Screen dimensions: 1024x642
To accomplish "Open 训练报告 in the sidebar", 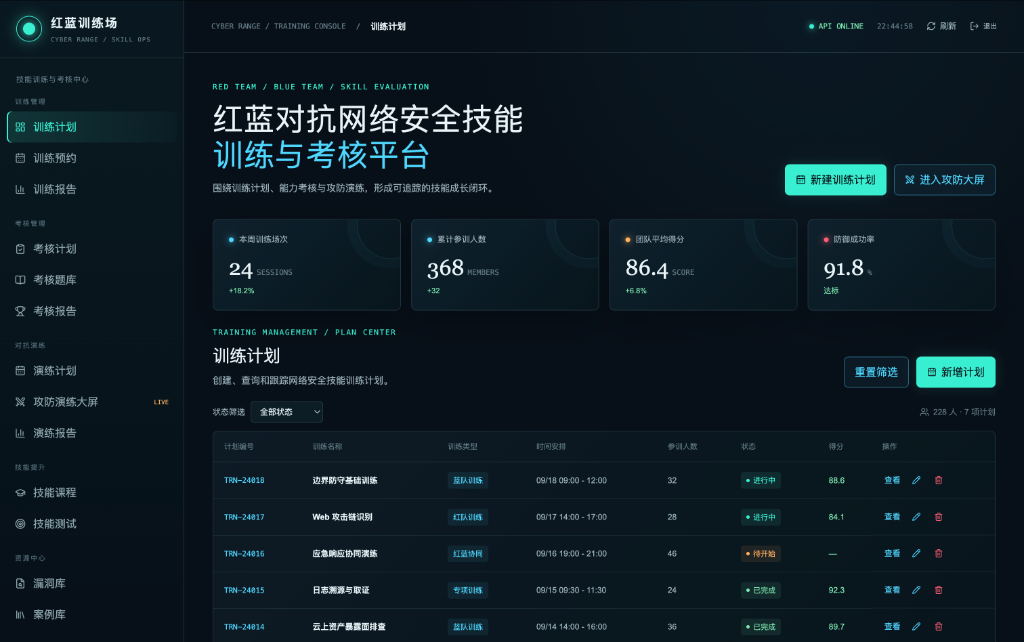I will point(92,189).
